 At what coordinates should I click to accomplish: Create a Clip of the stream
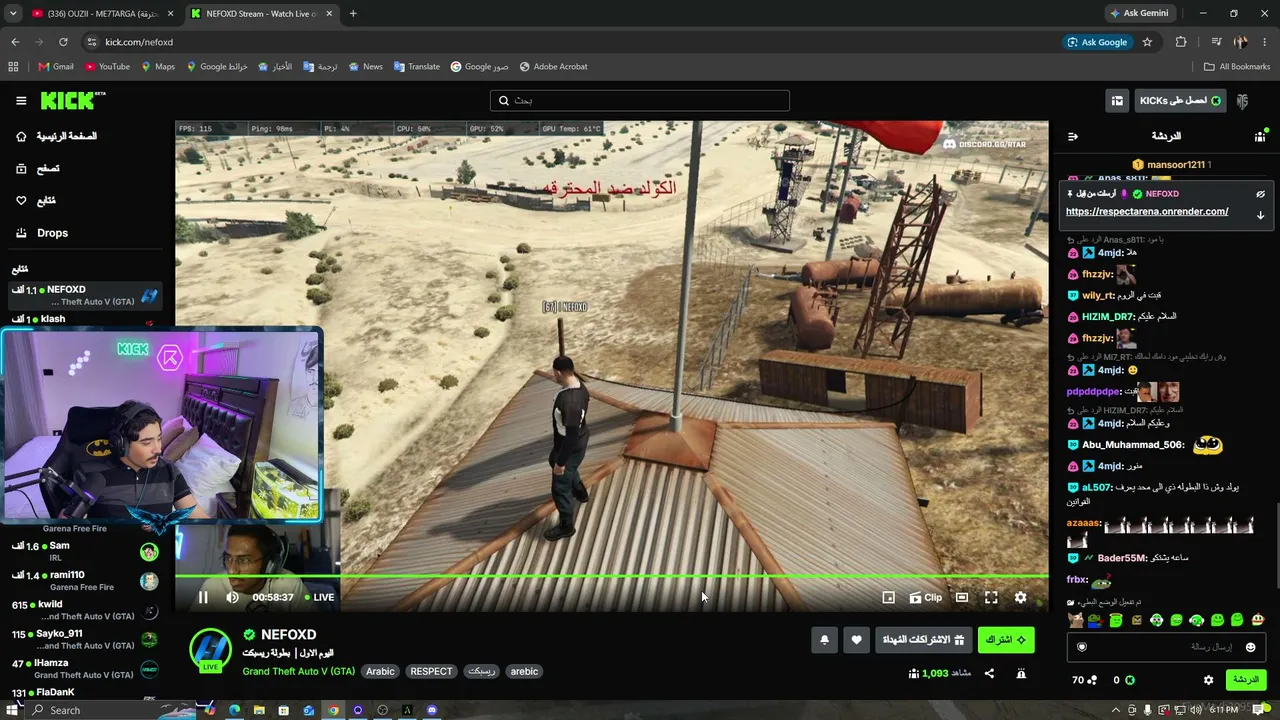(x=926, y=597)
